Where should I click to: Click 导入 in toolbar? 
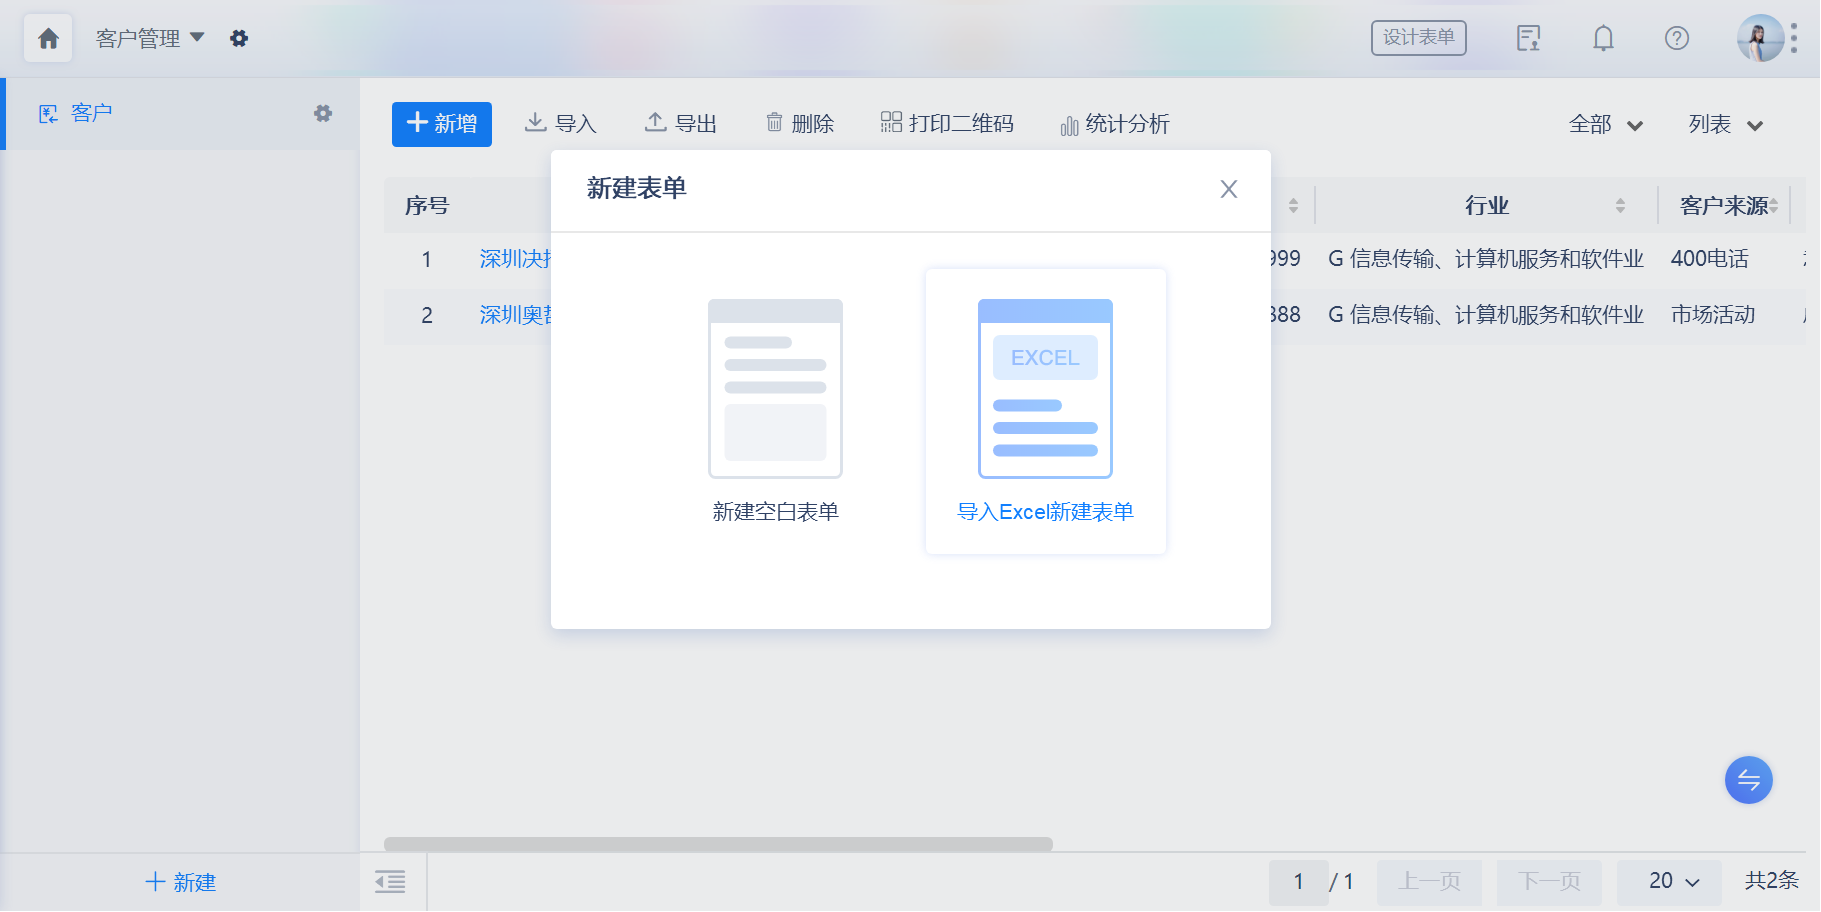click(x=561, y=123)
